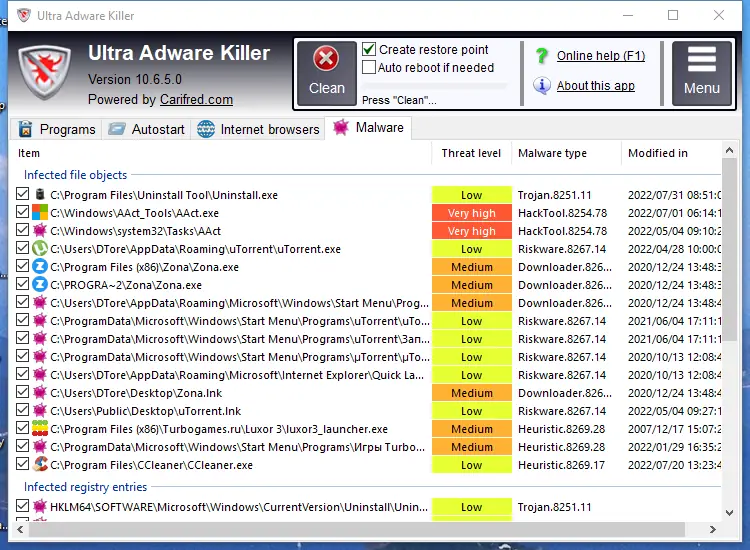Screen dimensions: 750x550
Task: Click the Programs tab trash icon
Action: point(25,129)
